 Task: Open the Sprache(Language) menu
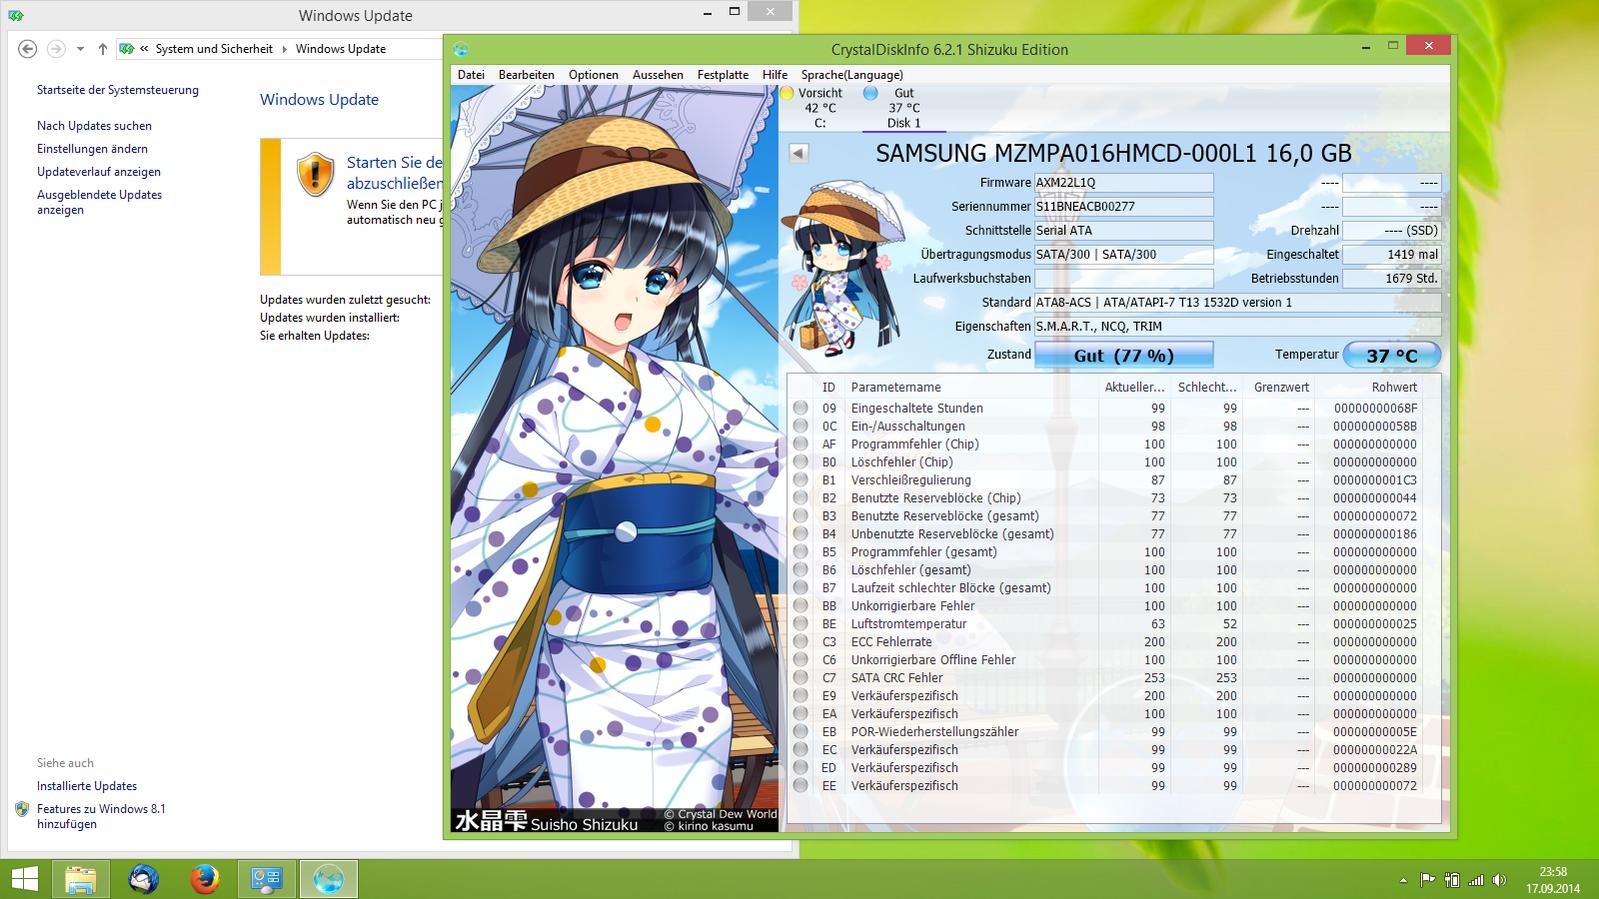click(x=852, y=74)
